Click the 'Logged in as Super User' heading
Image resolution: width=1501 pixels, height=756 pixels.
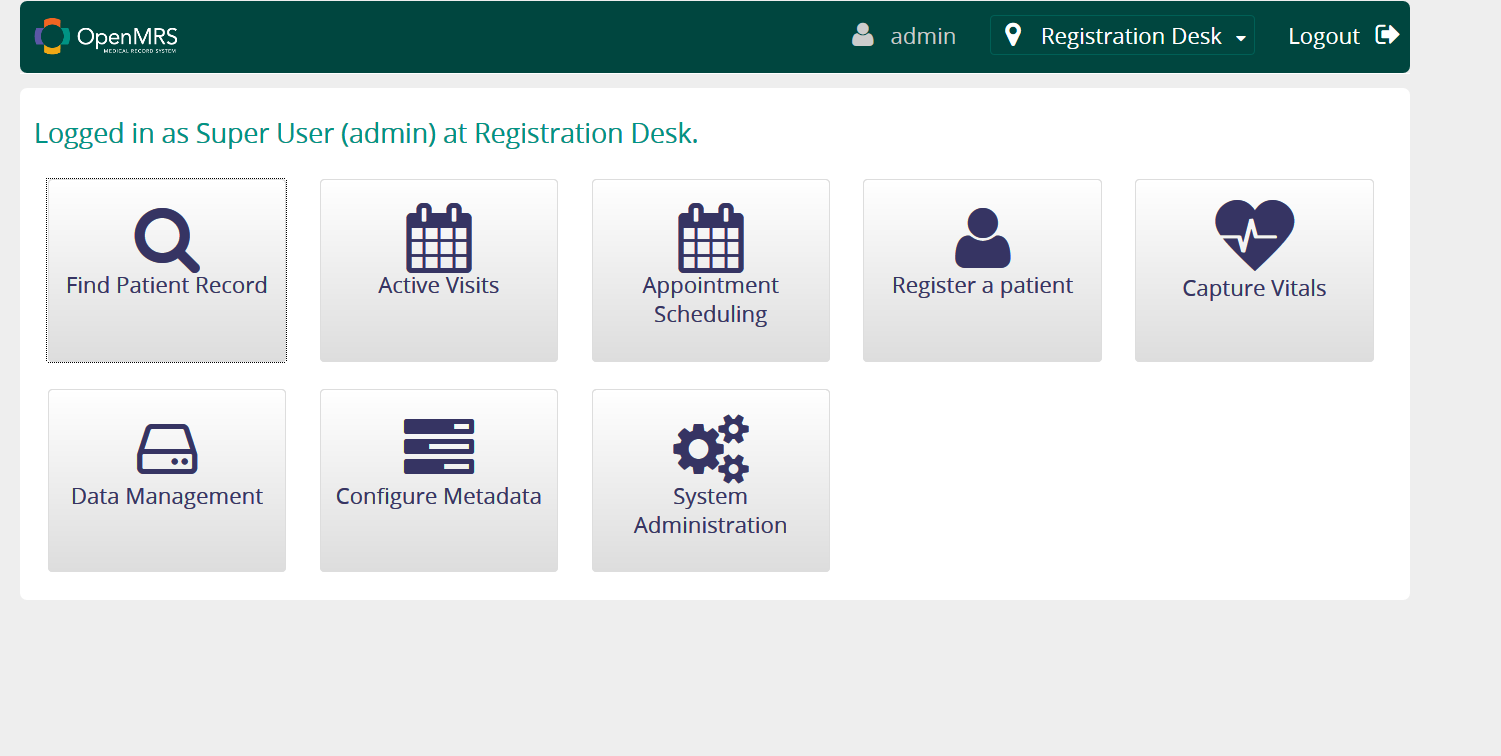(366, 134)
